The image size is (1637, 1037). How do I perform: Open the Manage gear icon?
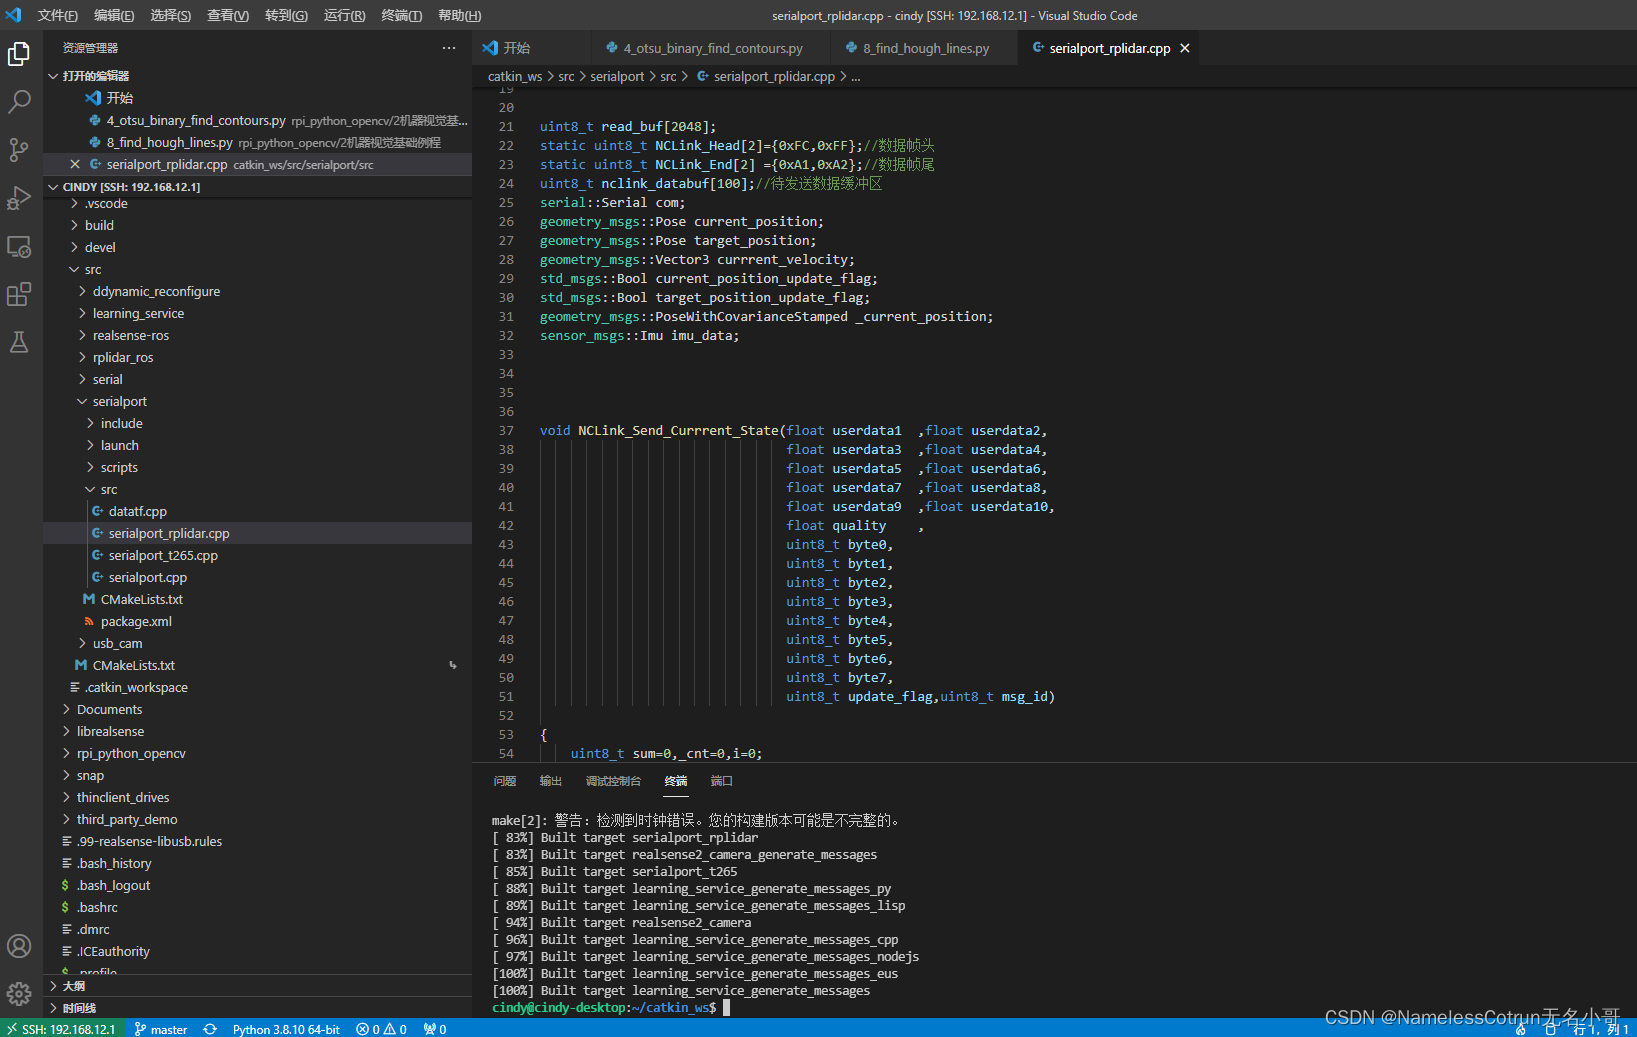tap(19, 993)
